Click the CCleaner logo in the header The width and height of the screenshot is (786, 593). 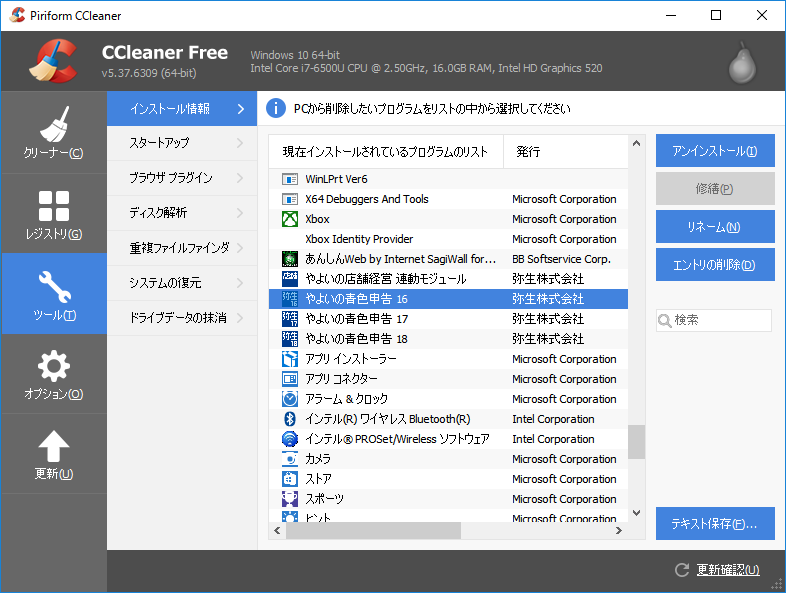pyautogui.click(x=54, y=61)
